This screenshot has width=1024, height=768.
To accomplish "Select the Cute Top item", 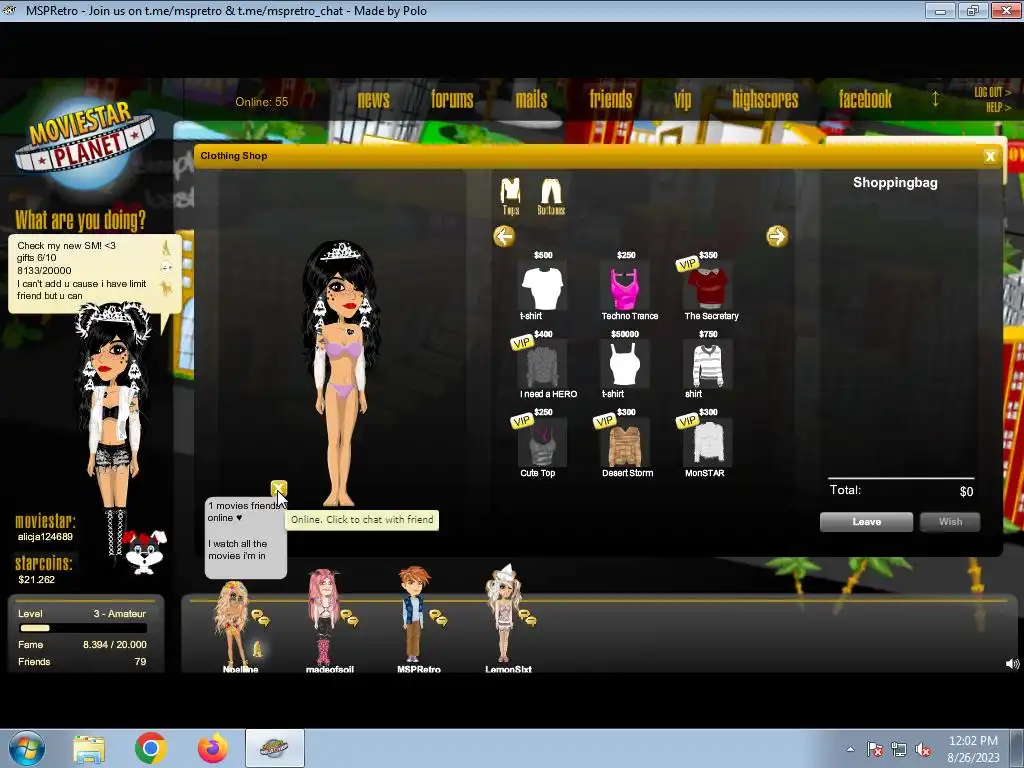I will click(542, 444).
